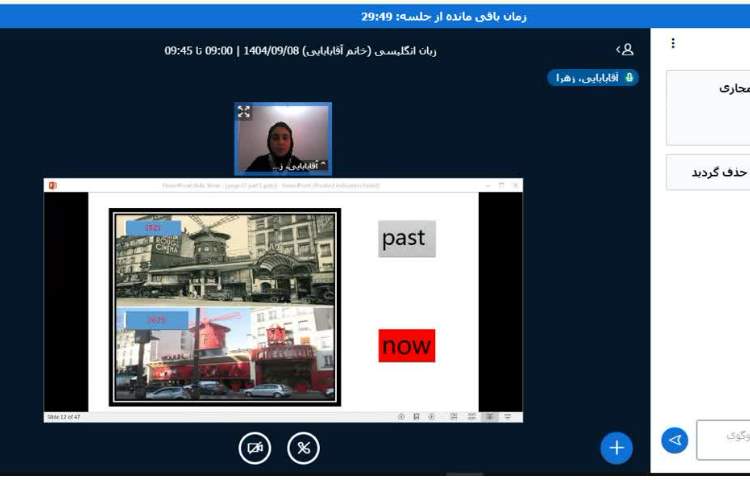Screen dimensions: 750x480
Task: Click the modern color Moulin Rouge photo
Action: pos(225,353)
